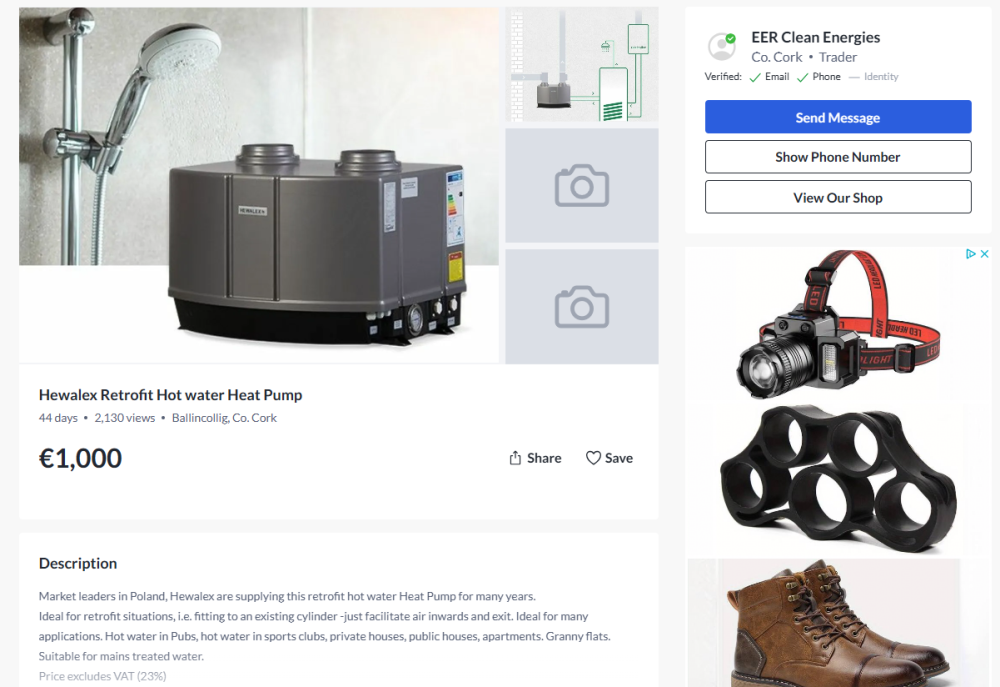The height and width of the screenshot is (687, 1000).
Task: Click Price excludes VAT (23%) line
Action: point(103,676)
